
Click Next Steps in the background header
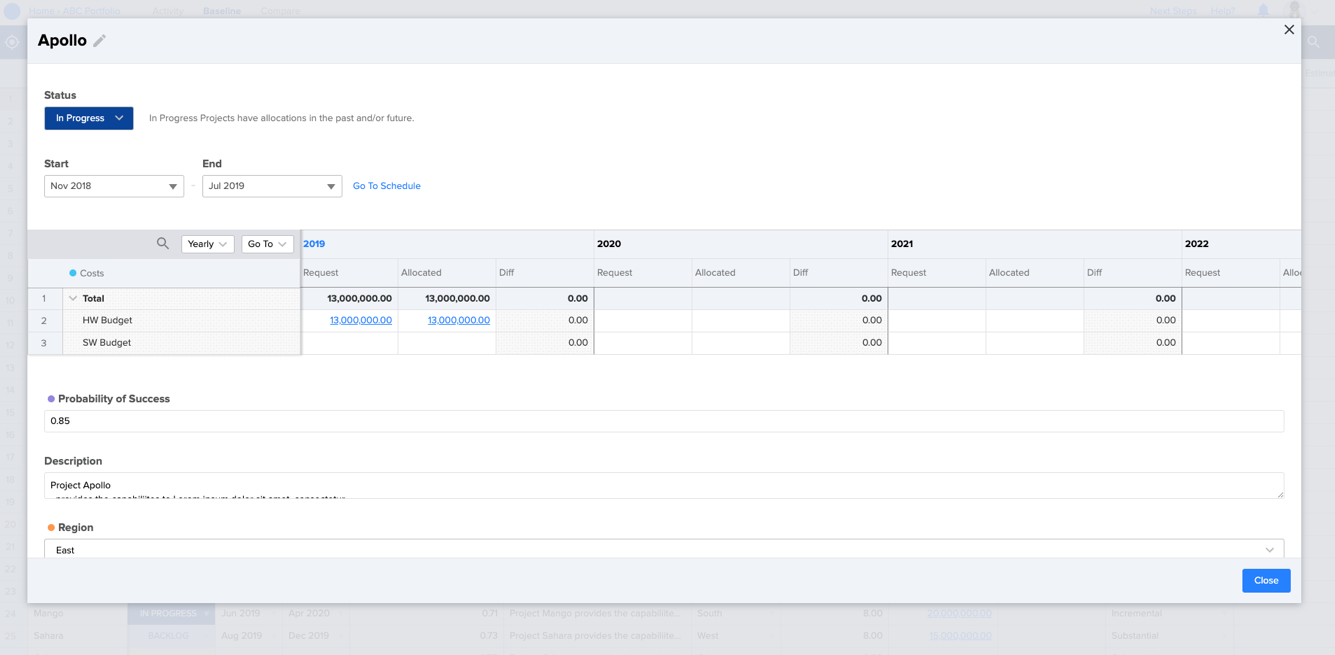point(1173,11)
